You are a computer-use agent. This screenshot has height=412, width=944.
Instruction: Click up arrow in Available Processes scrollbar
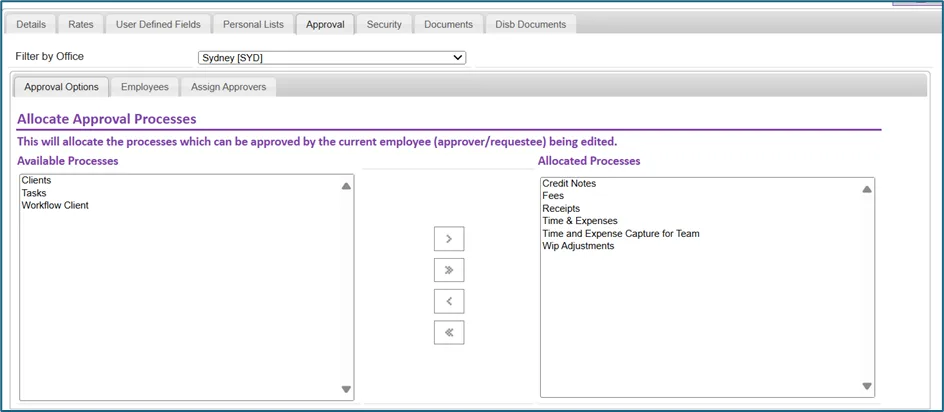(x=346, y=187)
